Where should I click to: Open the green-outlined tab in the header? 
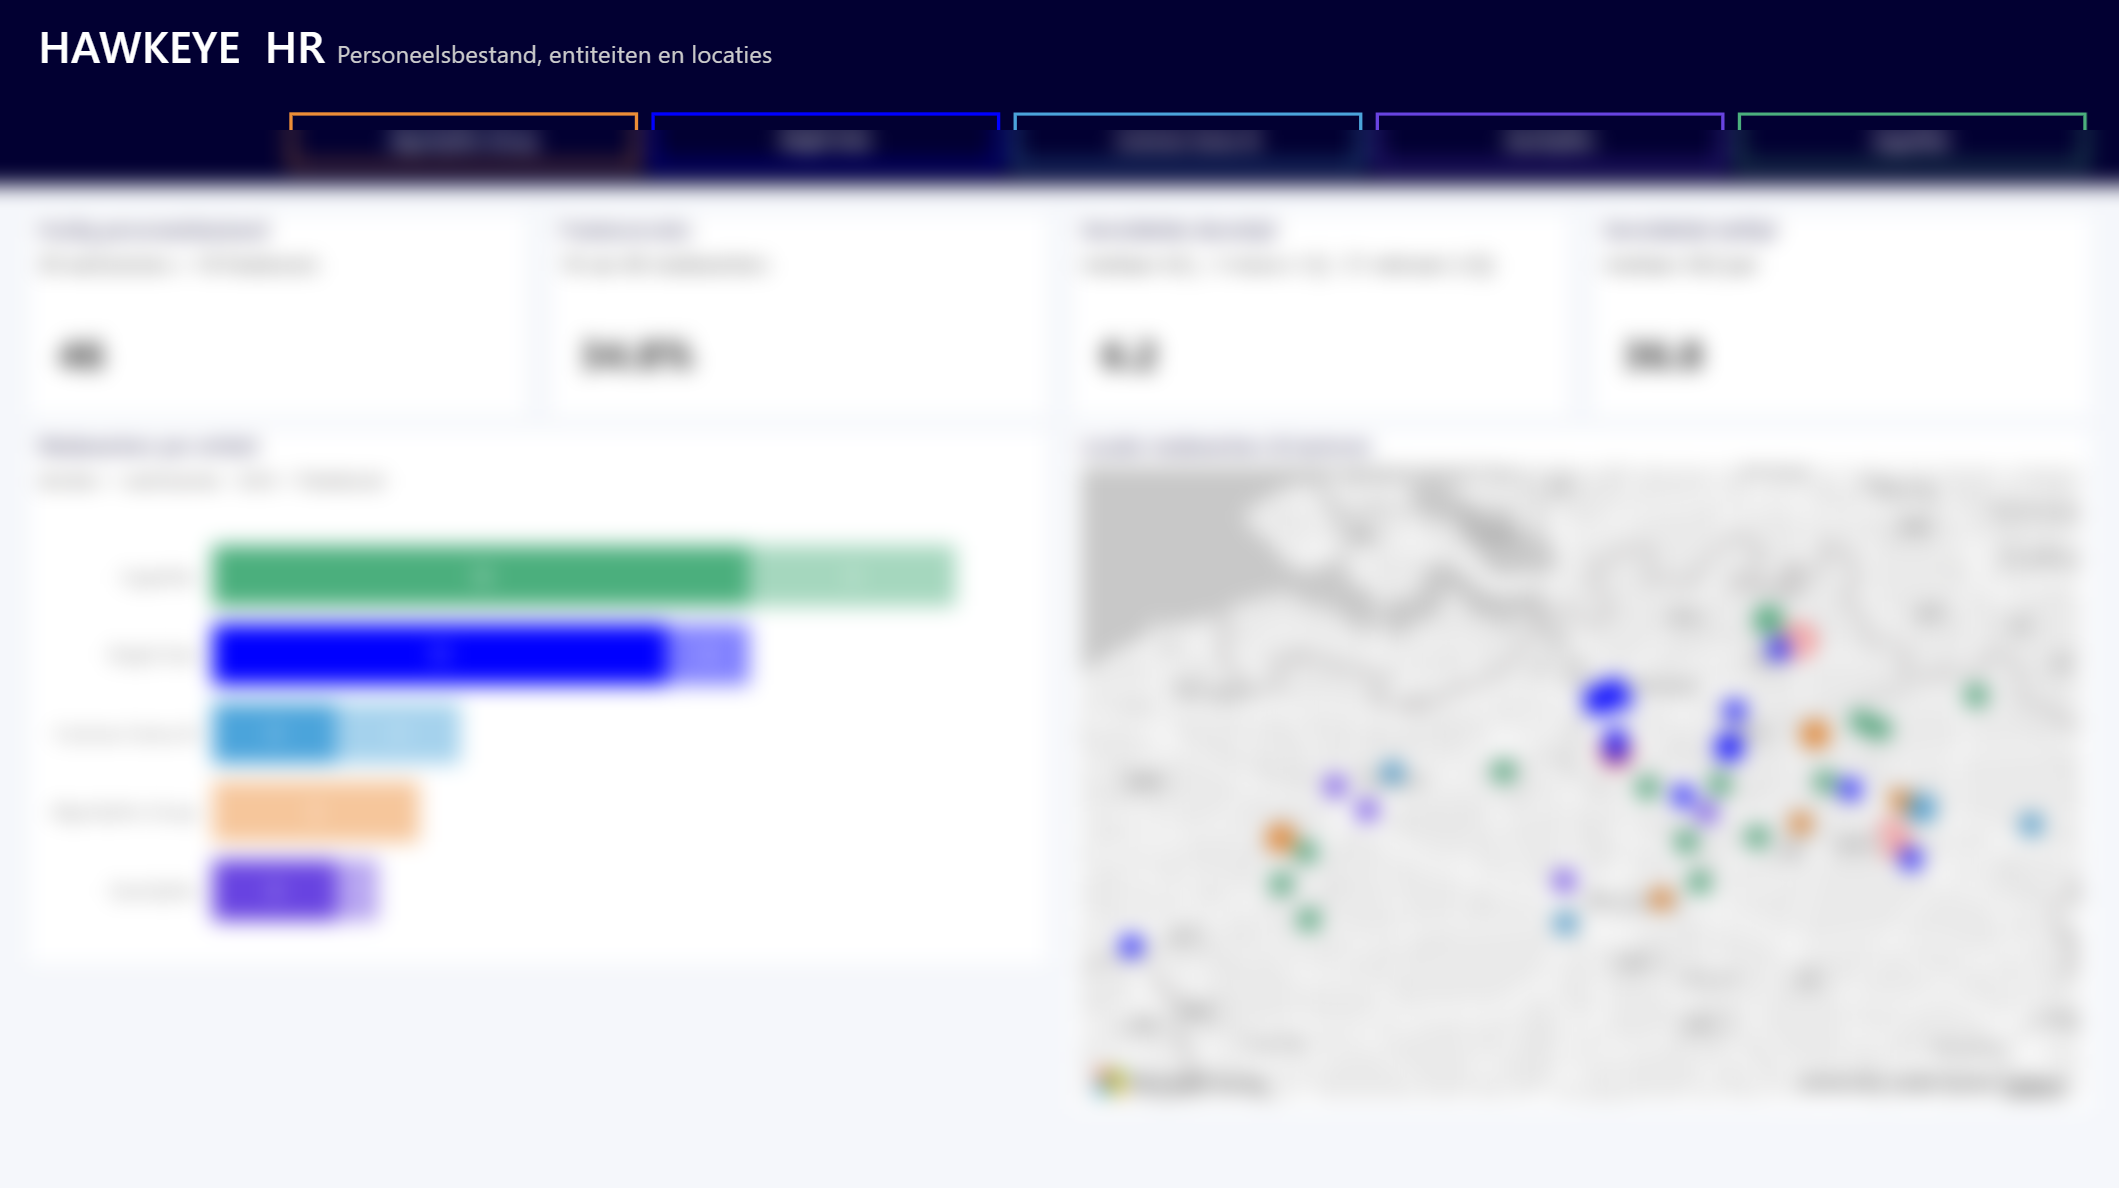point(1911,142)
